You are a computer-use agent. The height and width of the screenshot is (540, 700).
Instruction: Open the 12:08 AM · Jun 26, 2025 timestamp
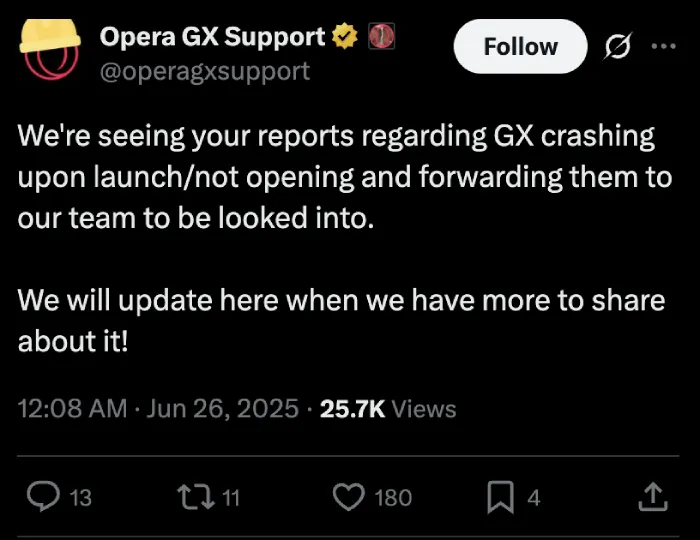tap(158, 408)
